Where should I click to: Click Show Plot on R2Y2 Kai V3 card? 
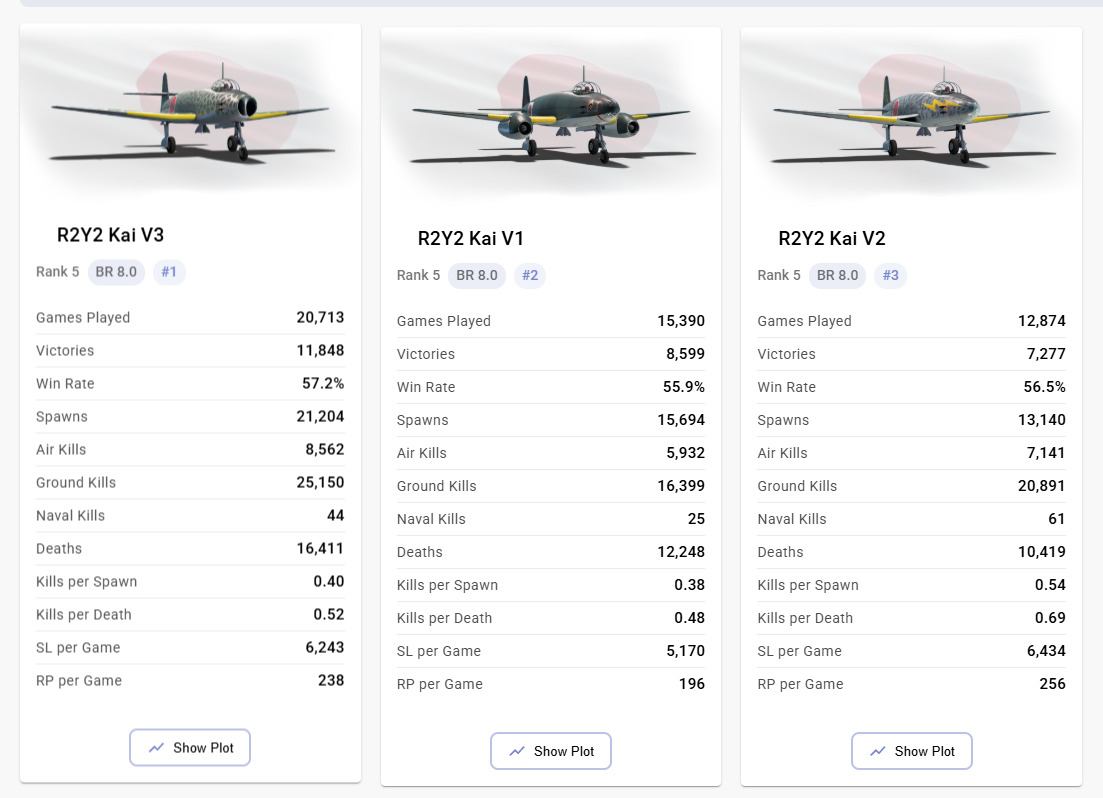[x=190, y=748]
